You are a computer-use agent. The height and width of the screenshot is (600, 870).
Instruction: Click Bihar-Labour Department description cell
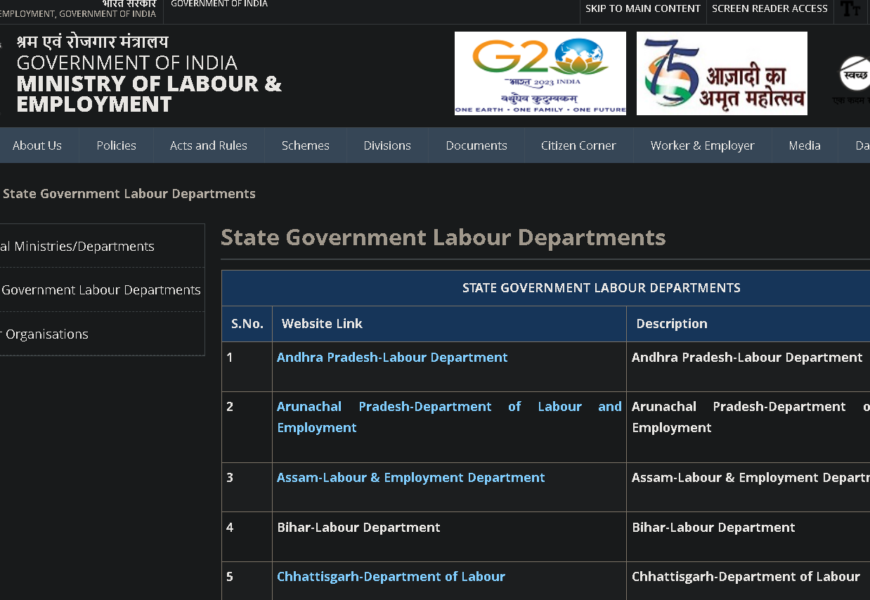tap(748, 536)
